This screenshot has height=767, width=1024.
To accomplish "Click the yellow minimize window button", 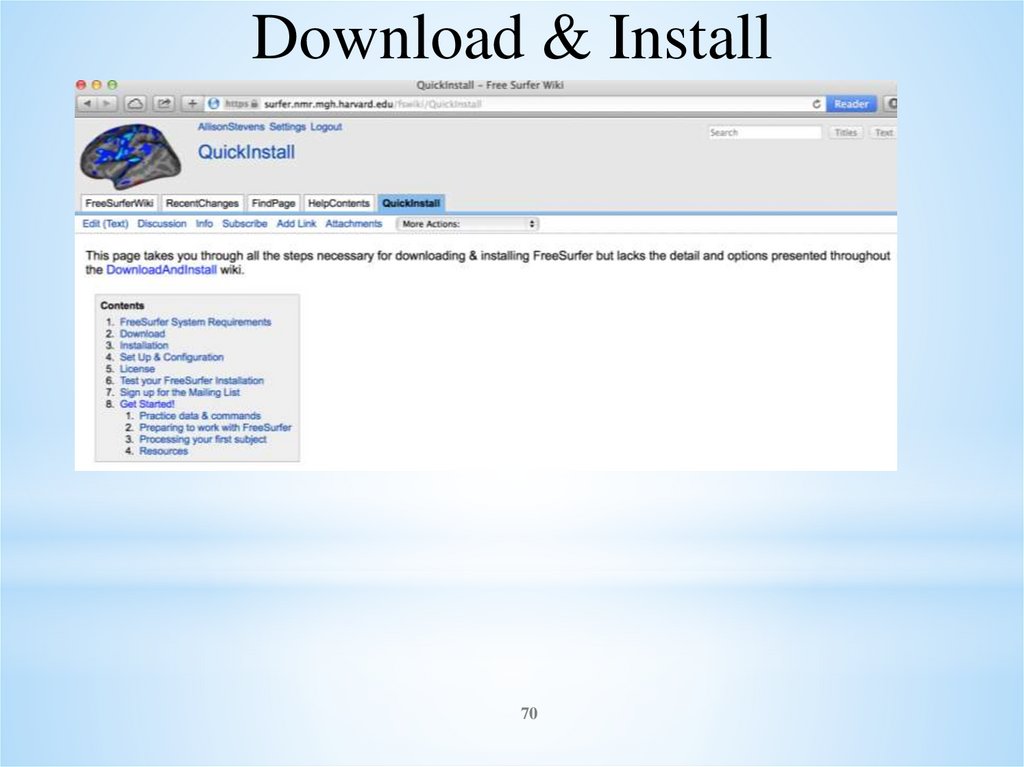I will (97, 85).
